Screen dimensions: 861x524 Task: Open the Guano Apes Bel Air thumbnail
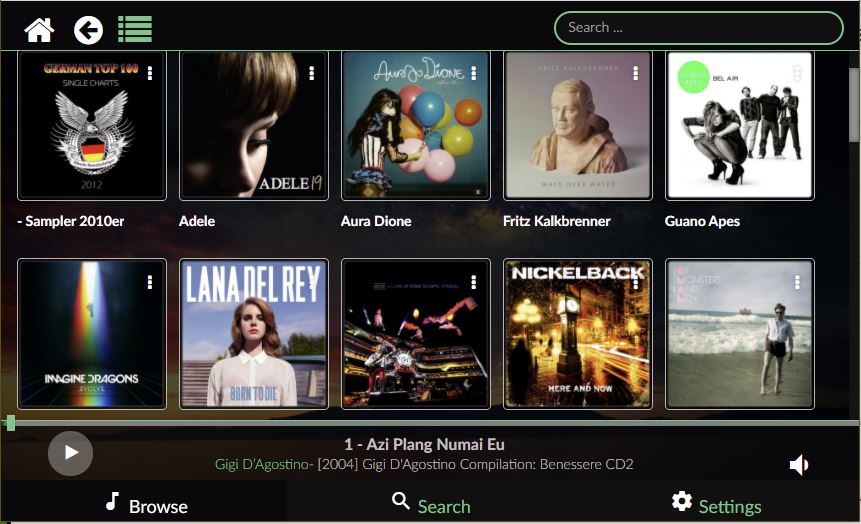point(740,126)
